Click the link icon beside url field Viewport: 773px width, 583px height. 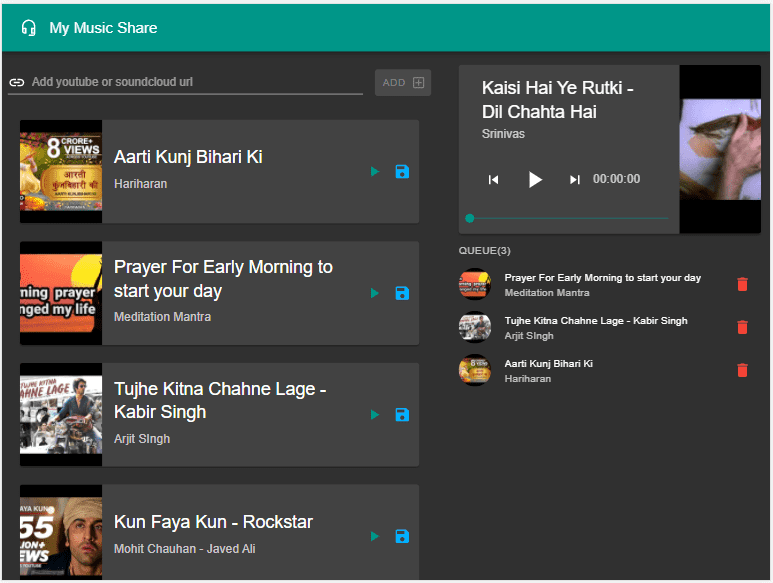pos(17,82)
